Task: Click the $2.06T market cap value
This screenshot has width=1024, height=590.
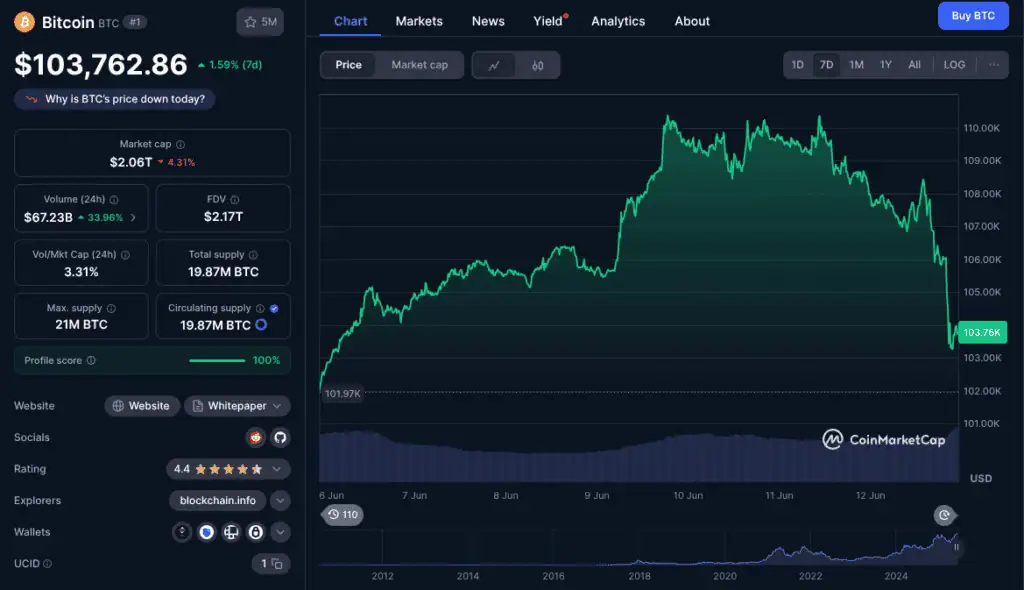Action: pos(131,163)
